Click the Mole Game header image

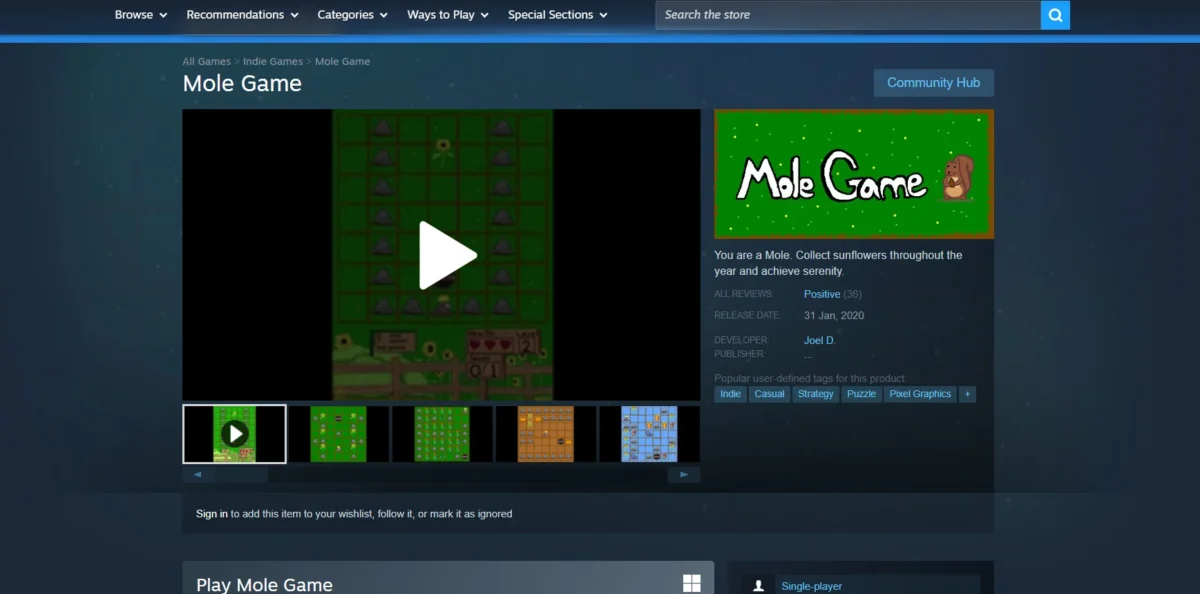(x=854, y=174)
